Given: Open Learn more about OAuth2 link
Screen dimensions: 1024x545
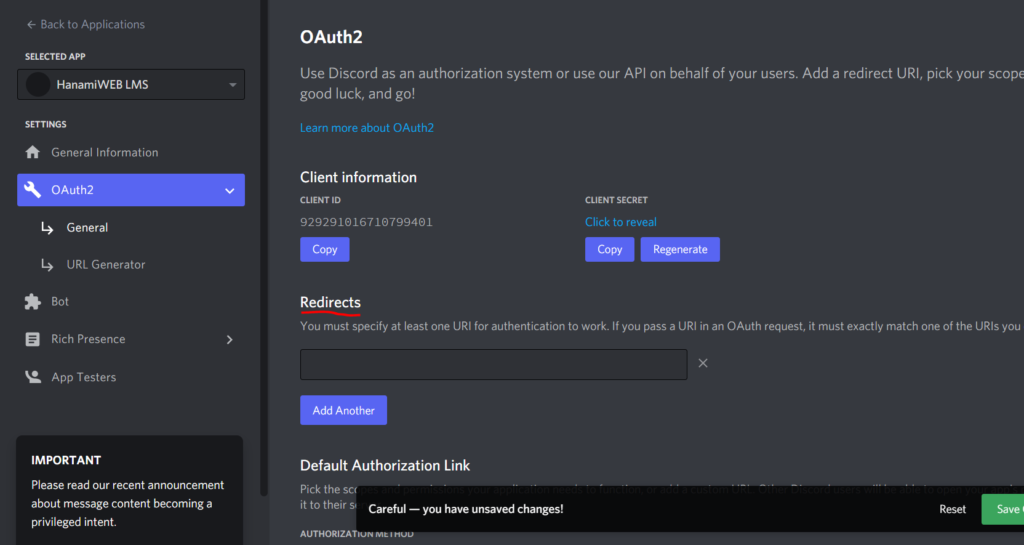Looking at the screenshot, I should pyautogui.click(x=366, y=128).
